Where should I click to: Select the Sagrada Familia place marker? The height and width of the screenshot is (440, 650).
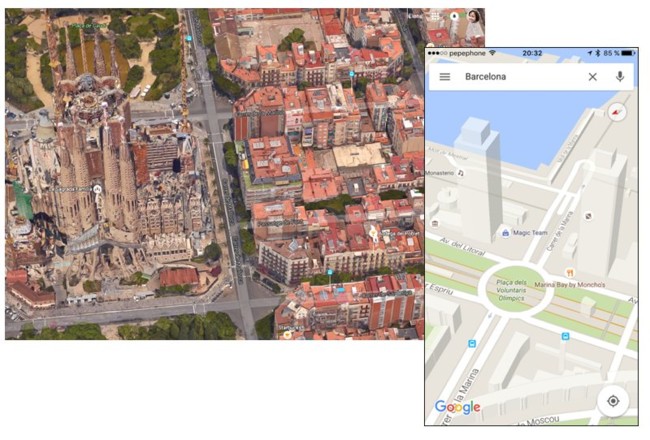(x=97, y=190)
